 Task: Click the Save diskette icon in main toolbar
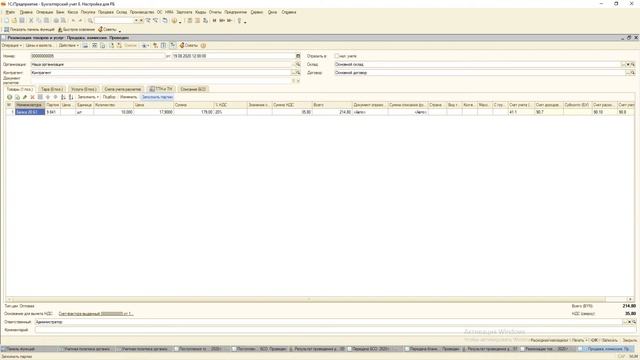pyautogui.click(x=22, y=20)
